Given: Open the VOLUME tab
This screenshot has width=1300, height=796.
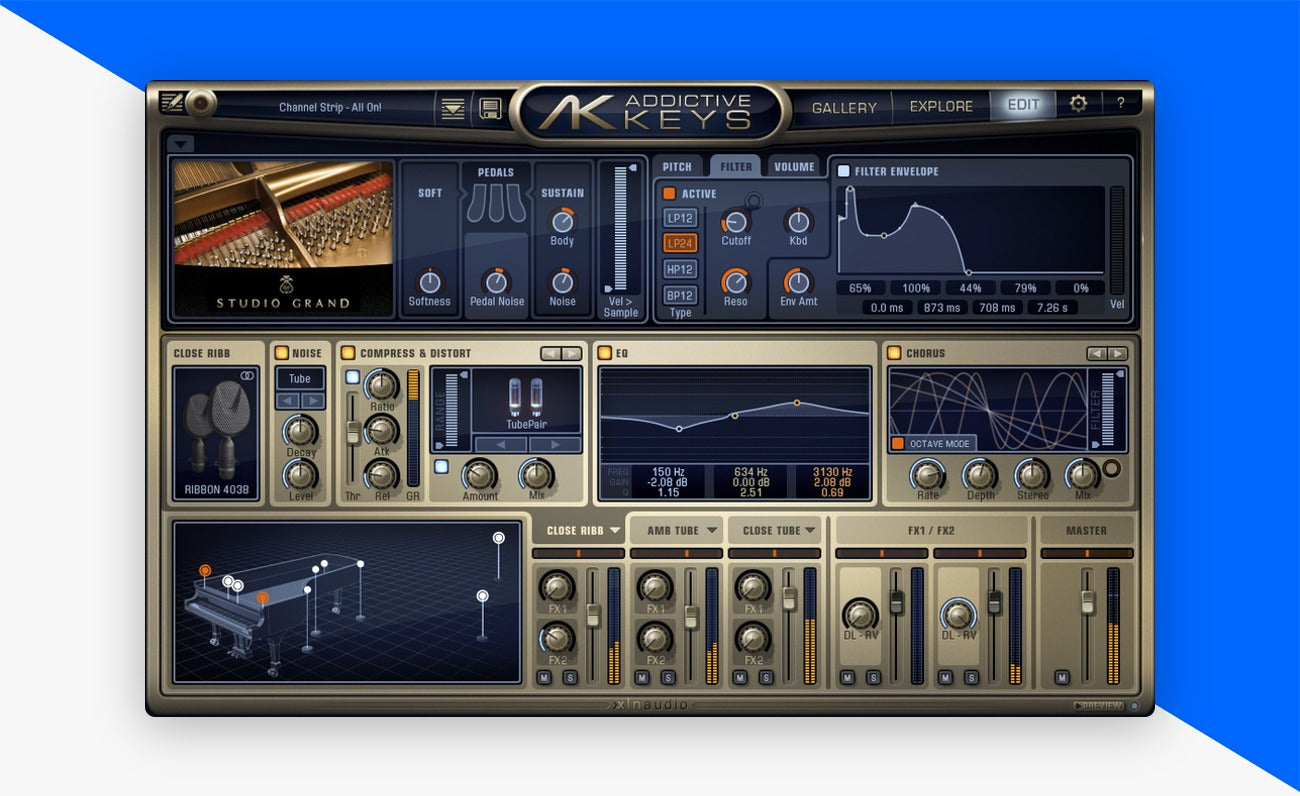Looking at the screenshot, I should (794, 167).
